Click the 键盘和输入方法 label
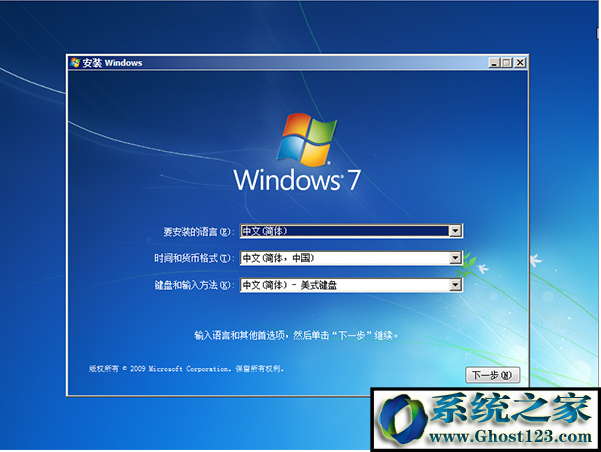 coord(193,285)
